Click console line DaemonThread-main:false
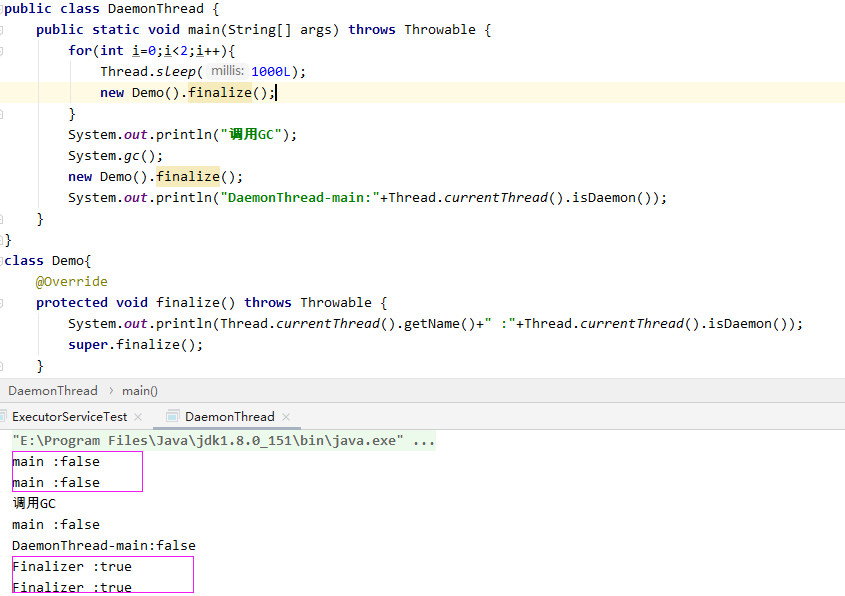The width and height of the screenshot is (845, 596). (104, 545)
